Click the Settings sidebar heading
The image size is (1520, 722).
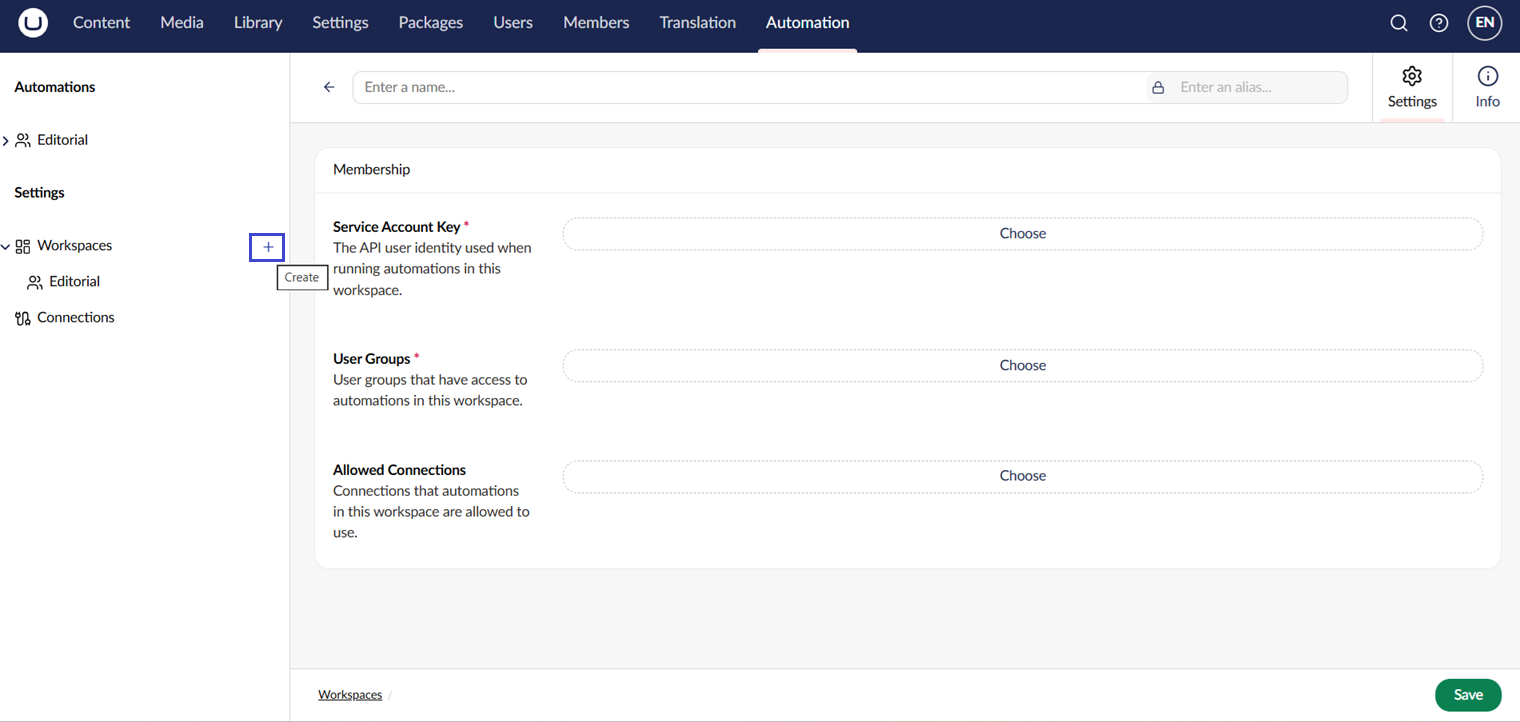tap(39, 193)
